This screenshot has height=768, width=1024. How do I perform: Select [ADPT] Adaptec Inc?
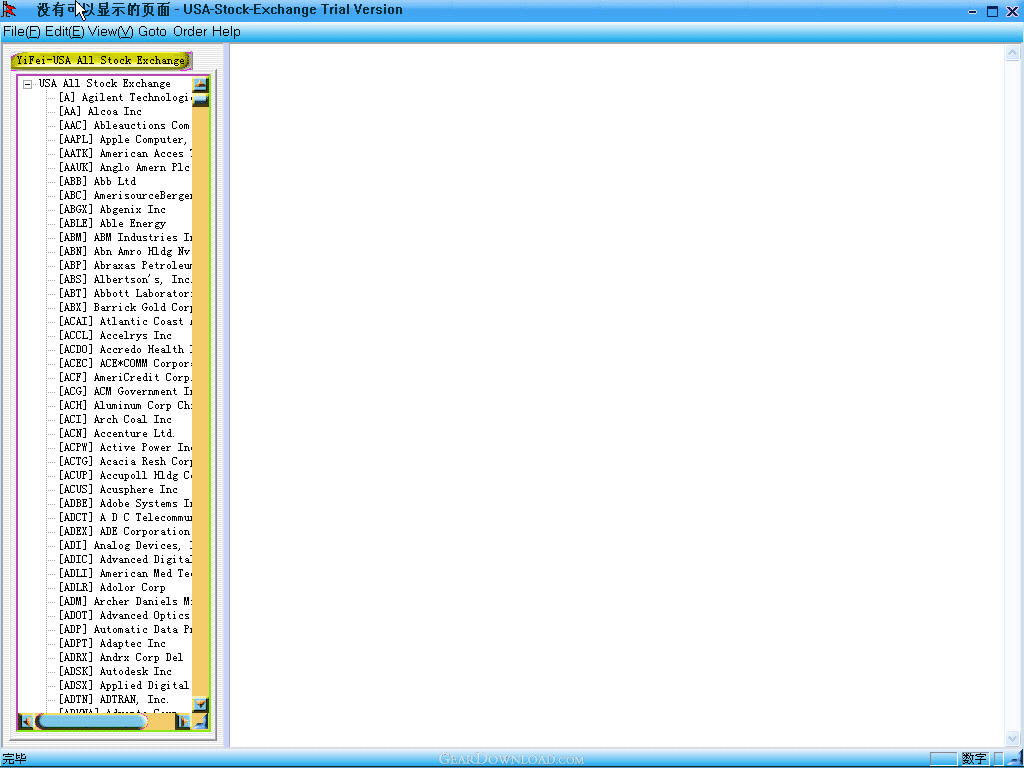coord(112,643)
